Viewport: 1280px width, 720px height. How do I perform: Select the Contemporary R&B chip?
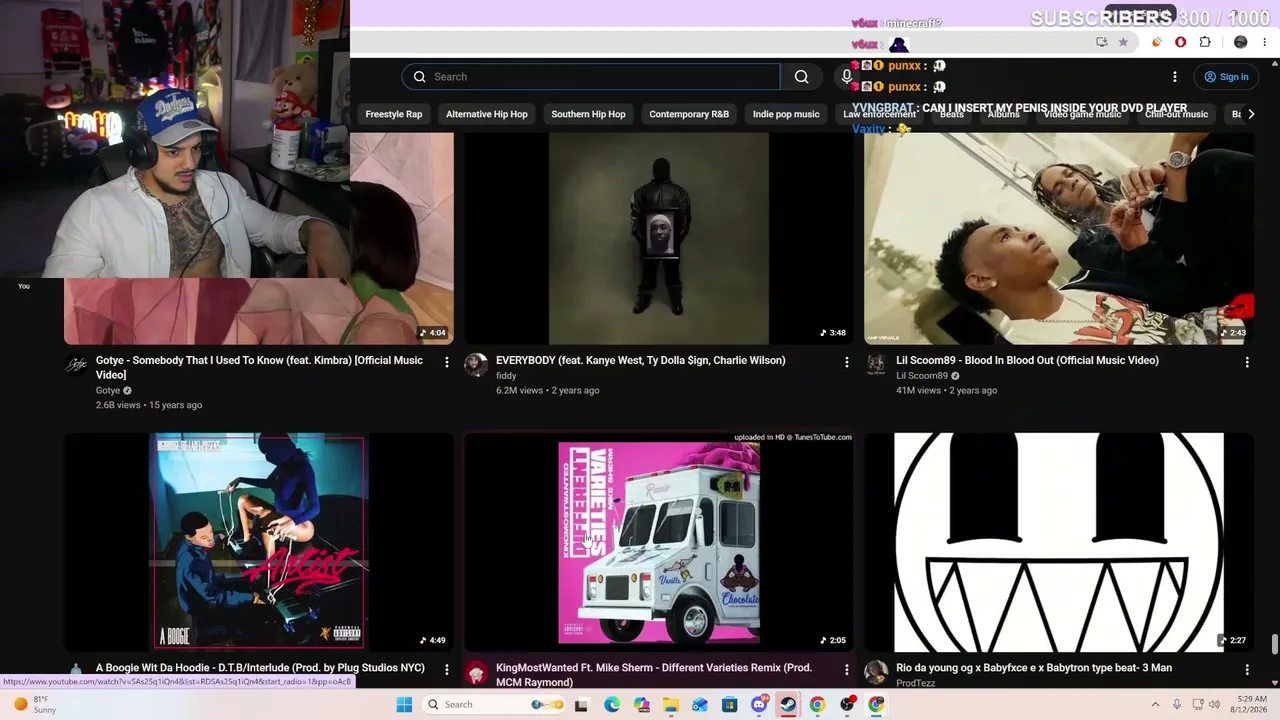(x=689, y=114)
